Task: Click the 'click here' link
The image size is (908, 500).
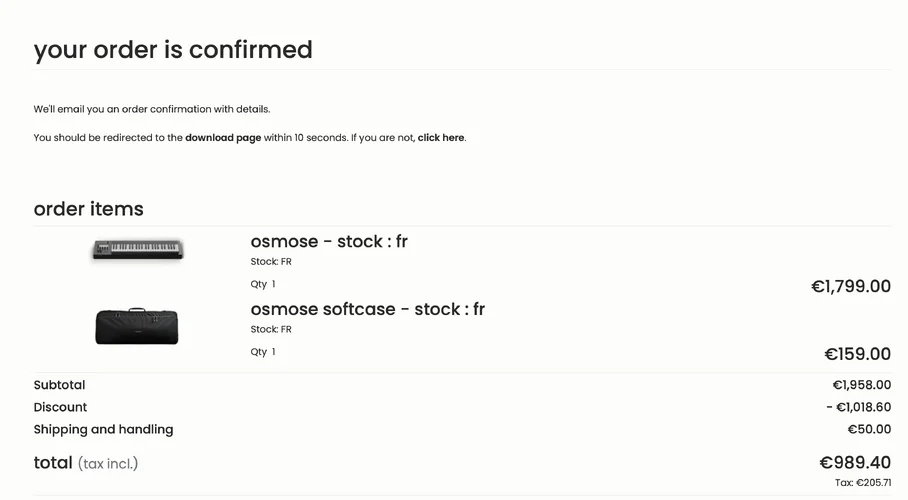Action: point(440,138)
